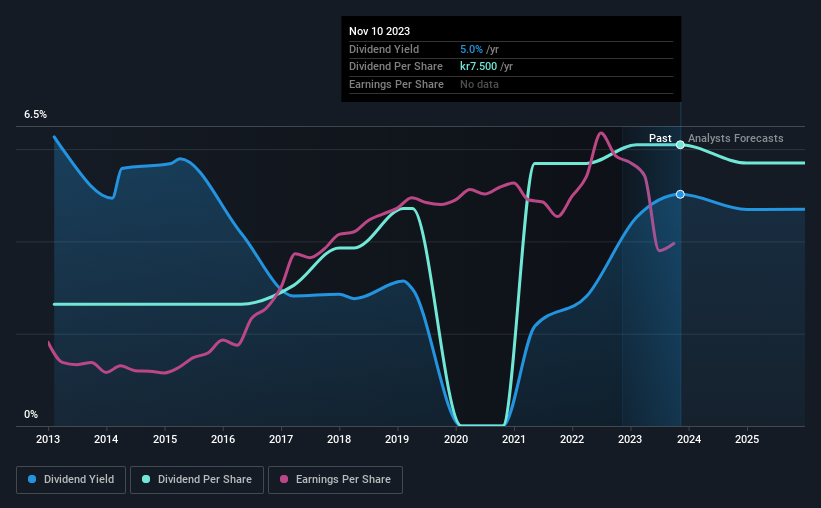Screen dimensions: 821x508
Task: Select the Dividend Per Share data point marker
Action: [680, 145]
